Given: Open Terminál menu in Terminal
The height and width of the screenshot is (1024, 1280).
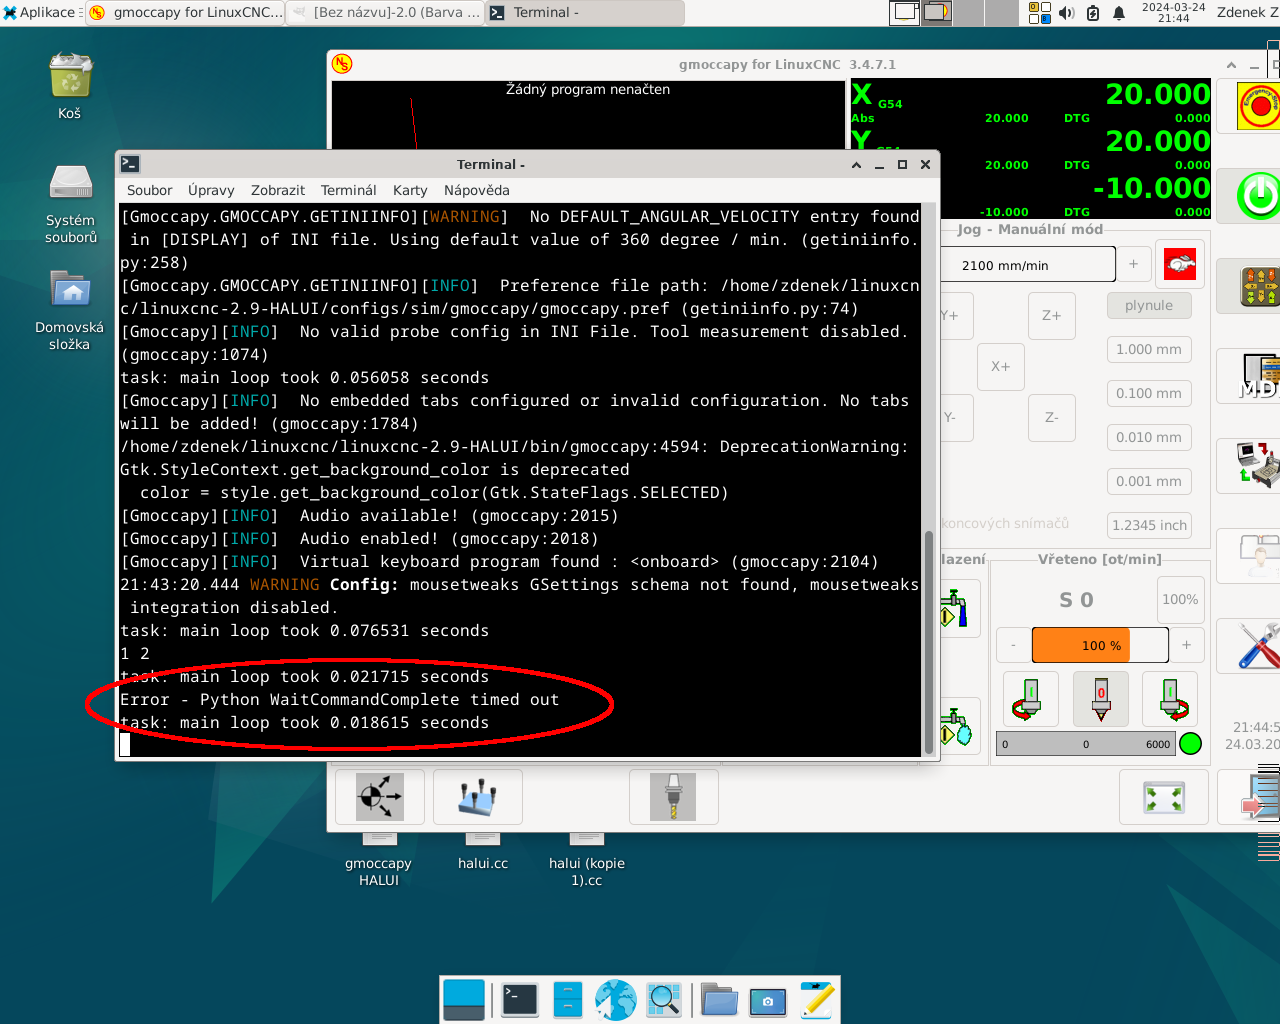Looking at the screenshot, I should [x=348, y=190].
